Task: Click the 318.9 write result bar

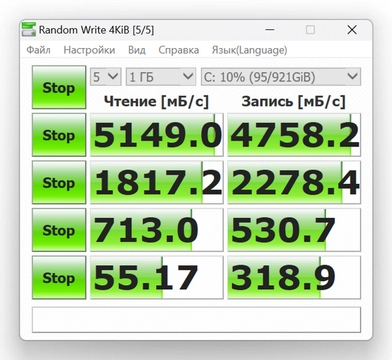Action: [294, 278]
